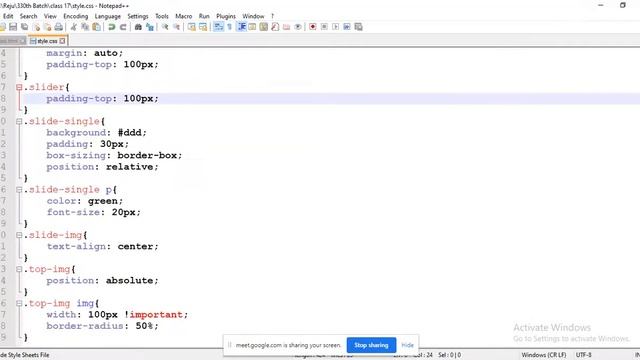Close the style.css tab
640x360 pixels.
coord(62,41)
